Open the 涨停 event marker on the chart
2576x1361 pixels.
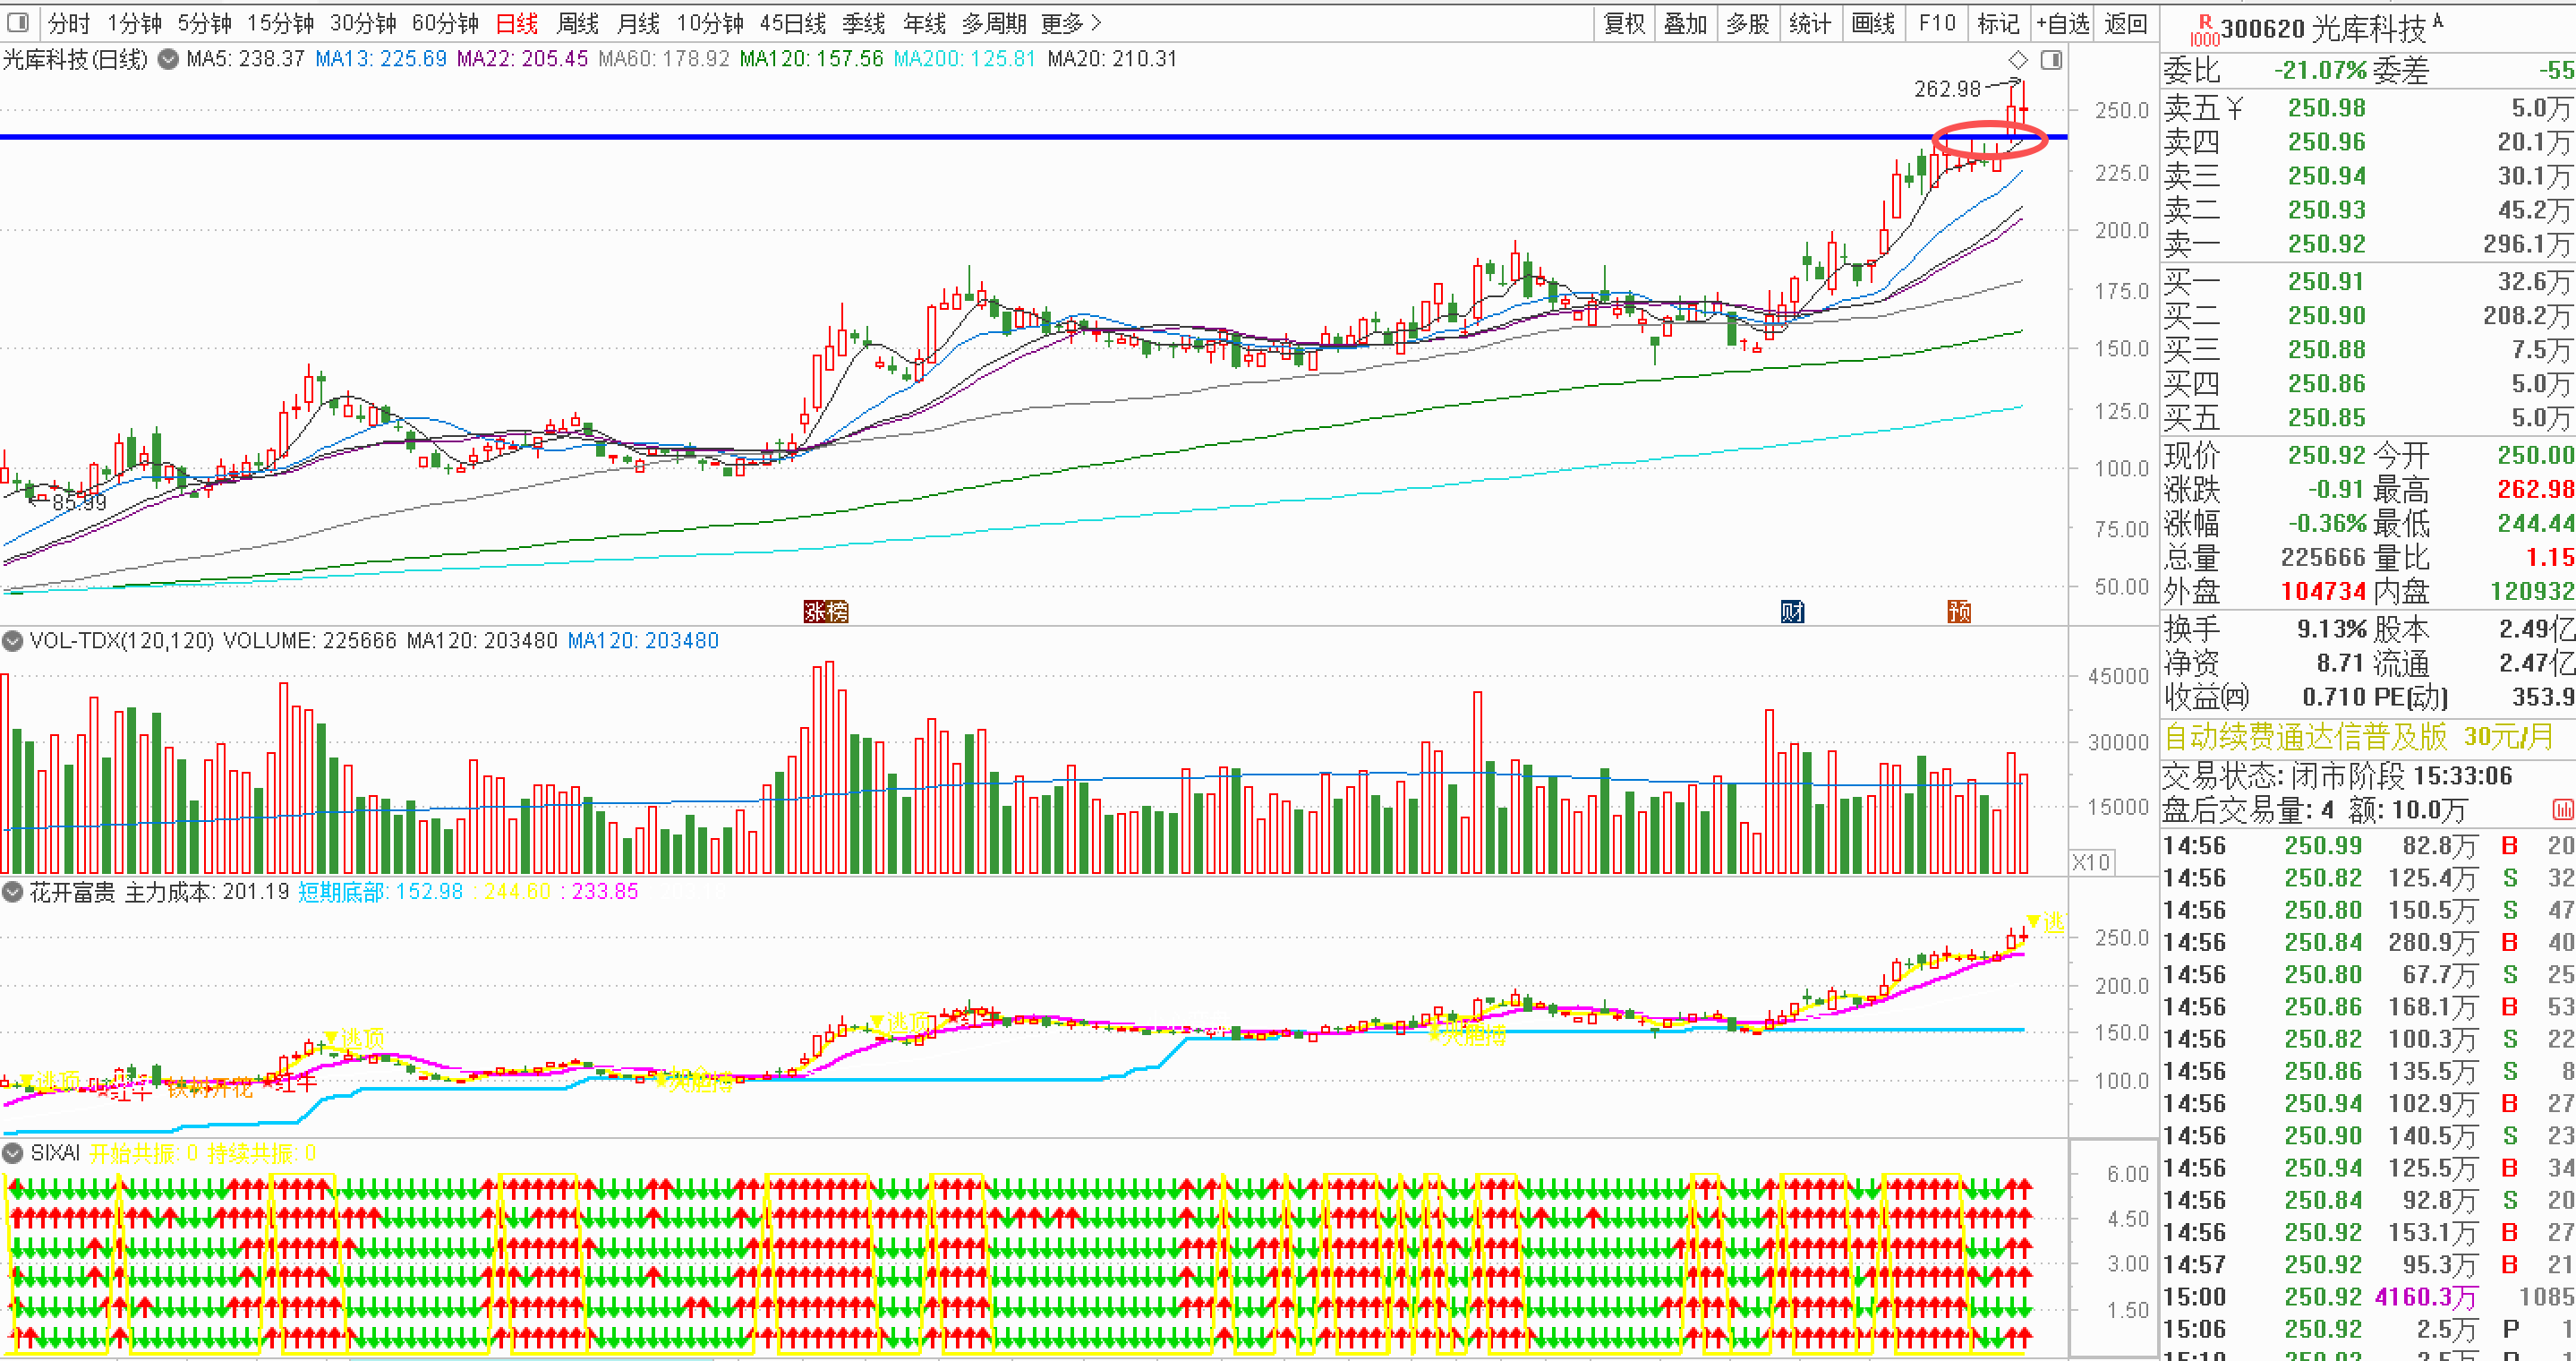(x=826, y=611)
